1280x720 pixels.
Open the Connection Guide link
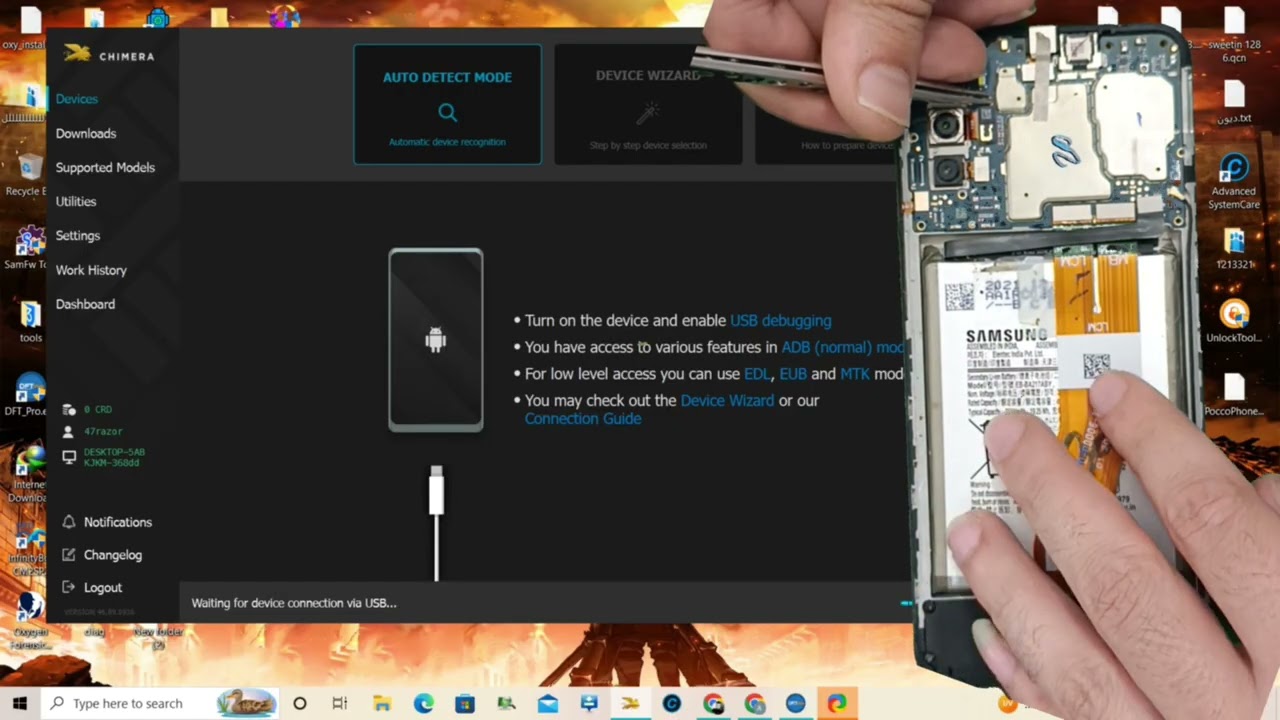tap(583, 418)
